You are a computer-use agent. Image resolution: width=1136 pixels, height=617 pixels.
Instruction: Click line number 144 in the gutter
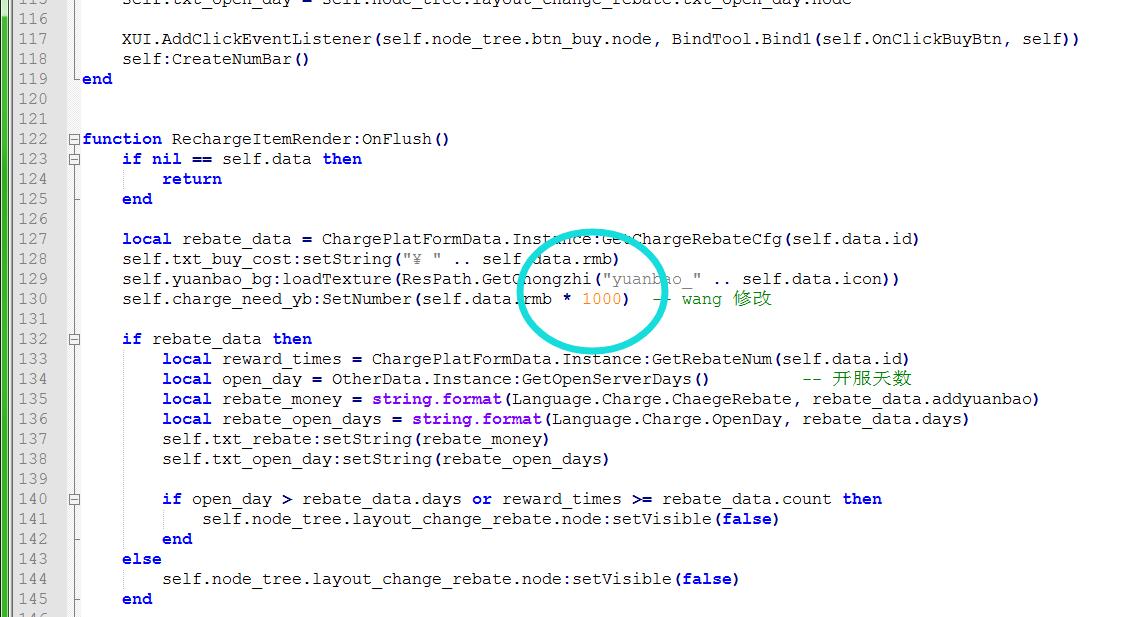point(32,579)
